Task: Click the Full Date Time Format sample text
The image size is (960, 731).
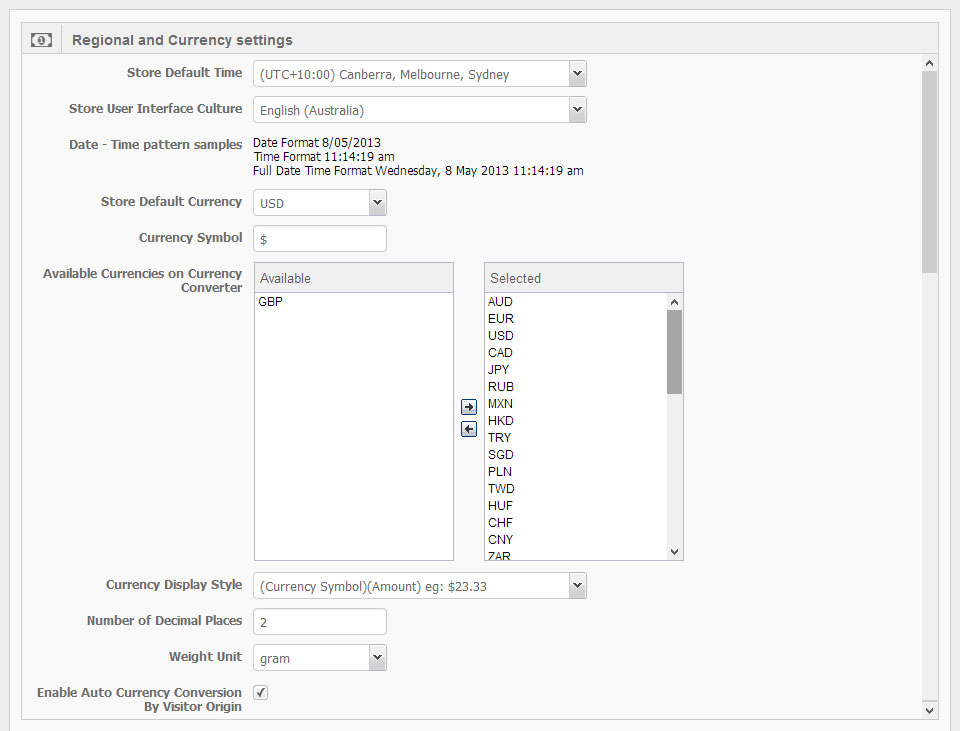Action: pos(418,171)
